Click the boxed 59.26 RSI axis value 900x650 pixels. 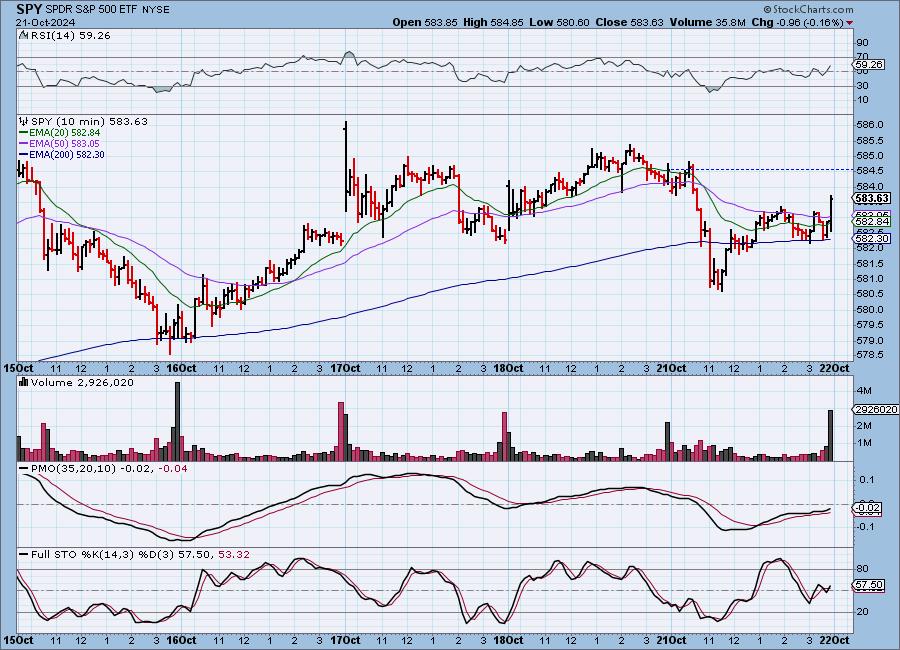pos(869,64)
